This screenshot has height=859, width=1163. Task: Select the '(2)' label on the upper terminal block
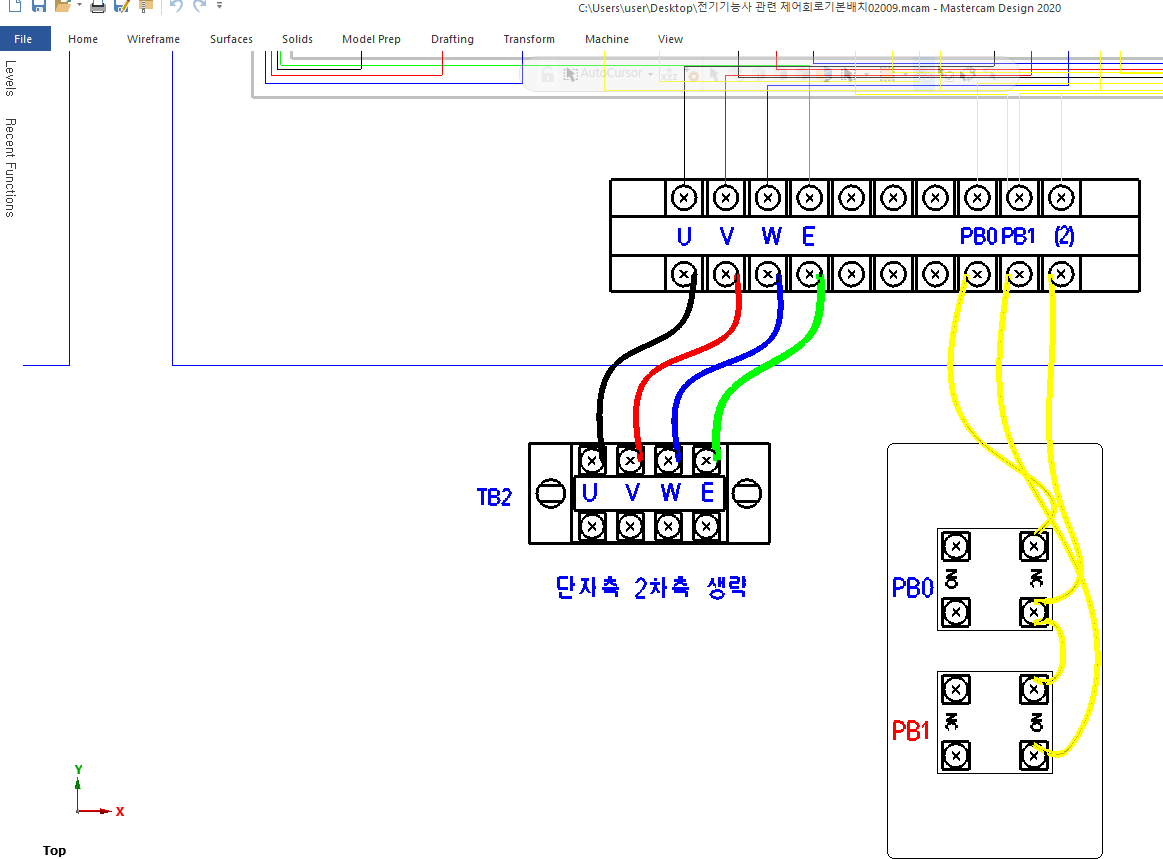click(x=1064, y=236)
